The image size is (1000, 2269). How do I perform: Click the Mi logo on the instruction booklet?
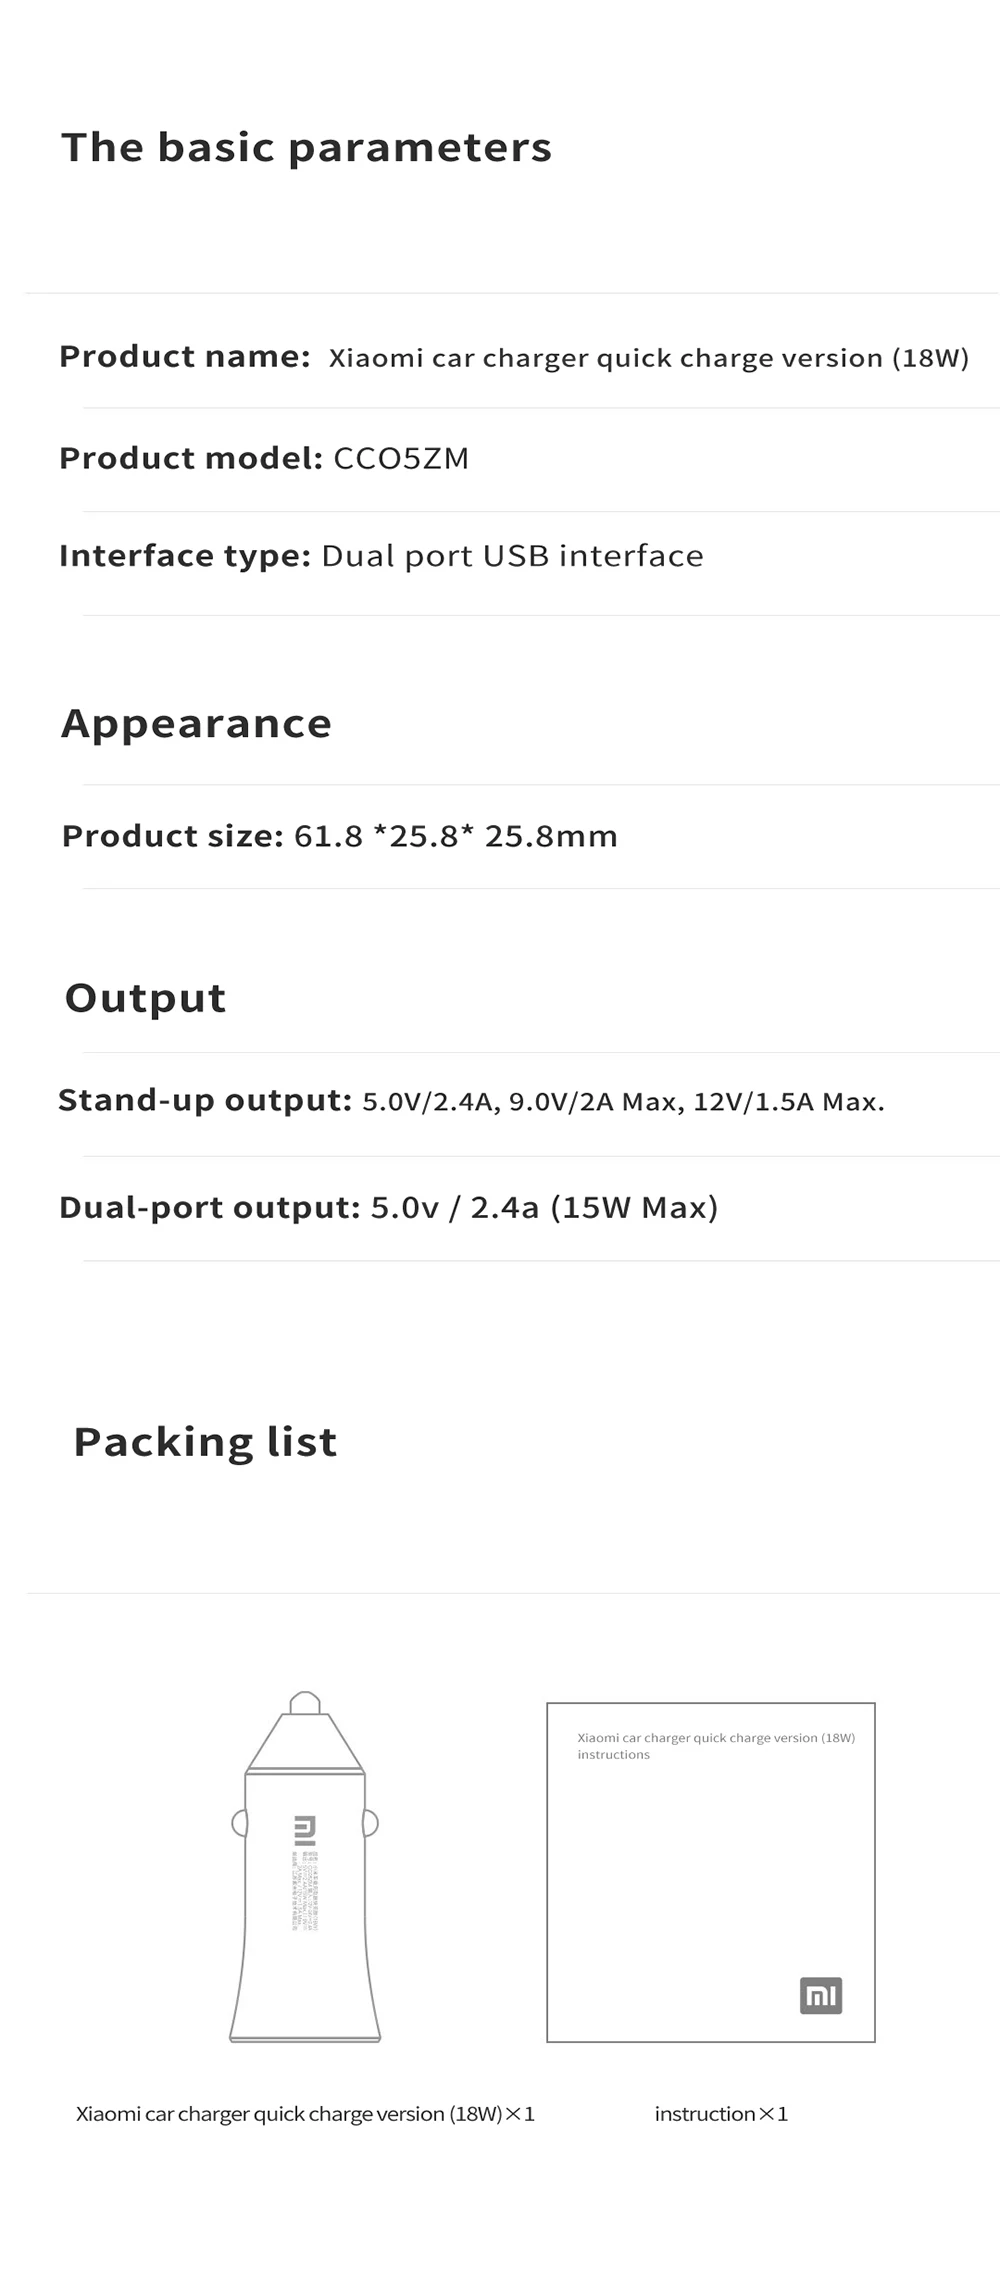821,1995
